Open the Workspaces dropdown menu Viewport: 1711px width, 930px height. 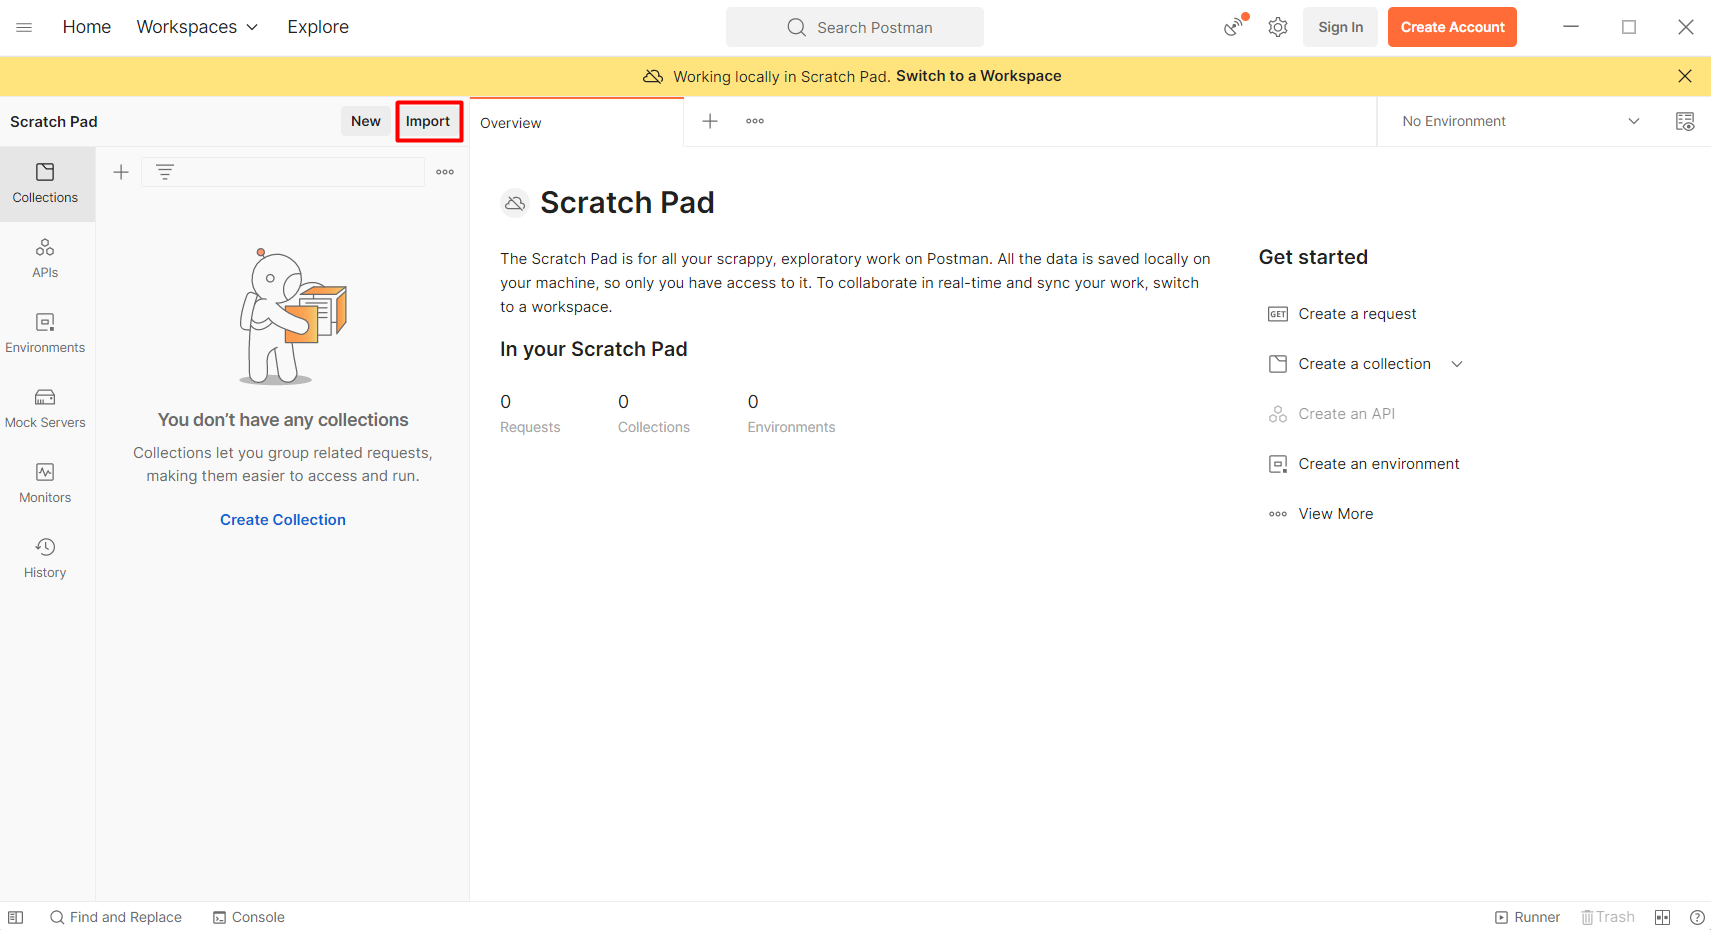(197, 27)
